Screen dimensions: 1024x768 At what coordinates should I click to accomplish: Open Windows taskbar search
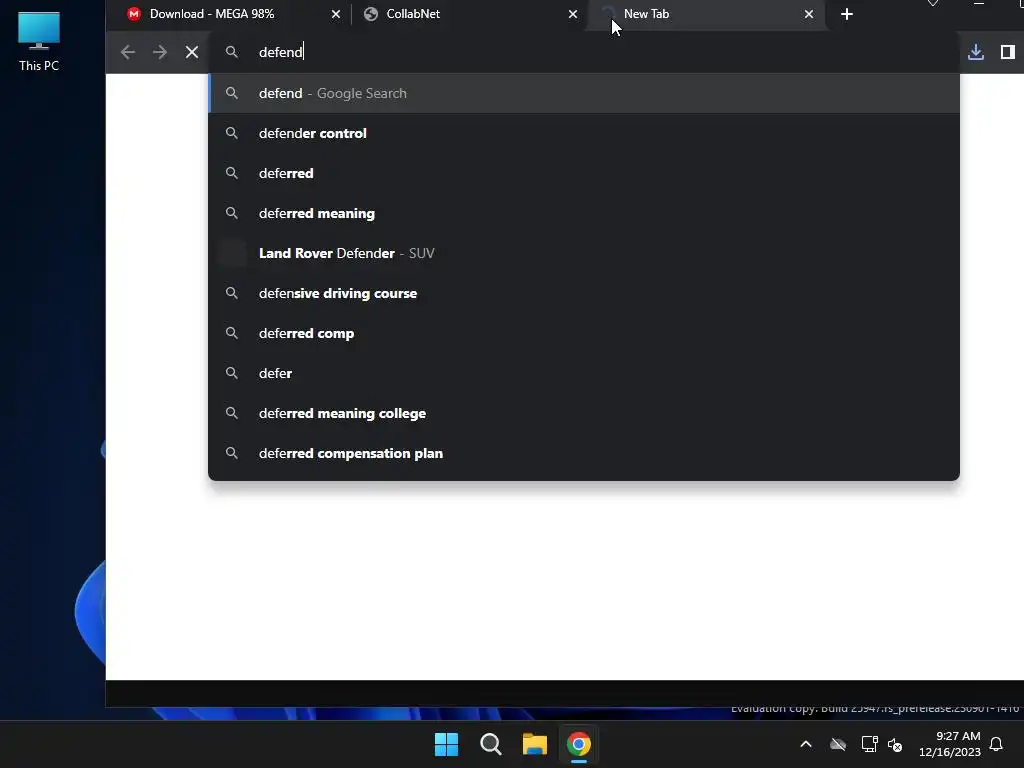(x=490, y=744)
